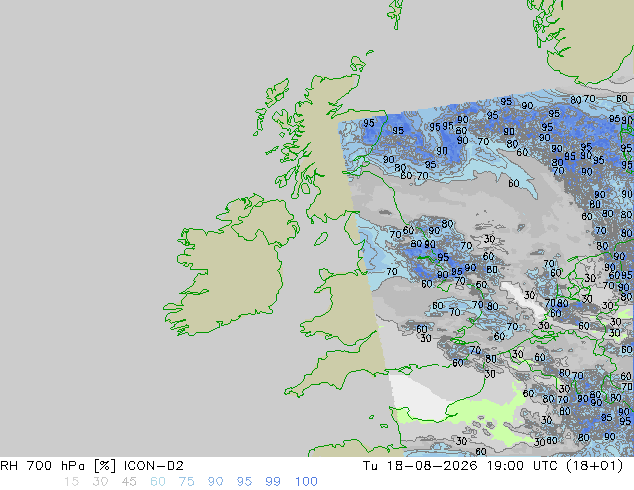
Task: Select the 30 value in the bottom legend
Action: tap(100, 482)
